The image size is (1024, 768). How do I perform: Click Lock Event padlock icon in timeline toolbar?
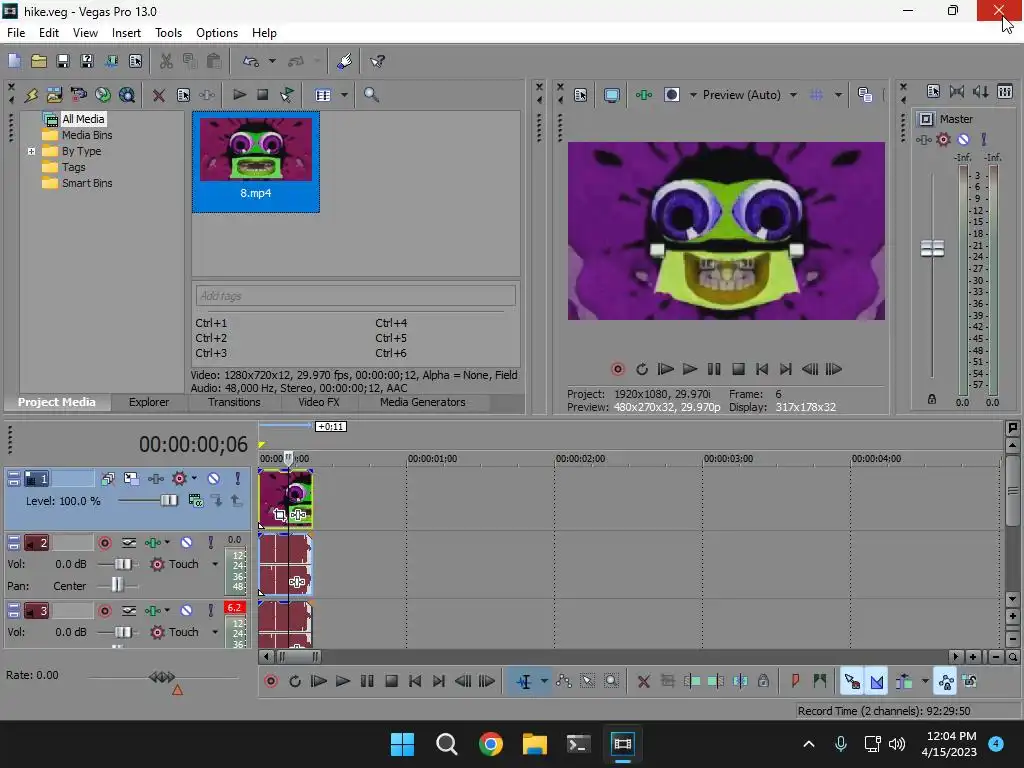click(x=763, y=681)
